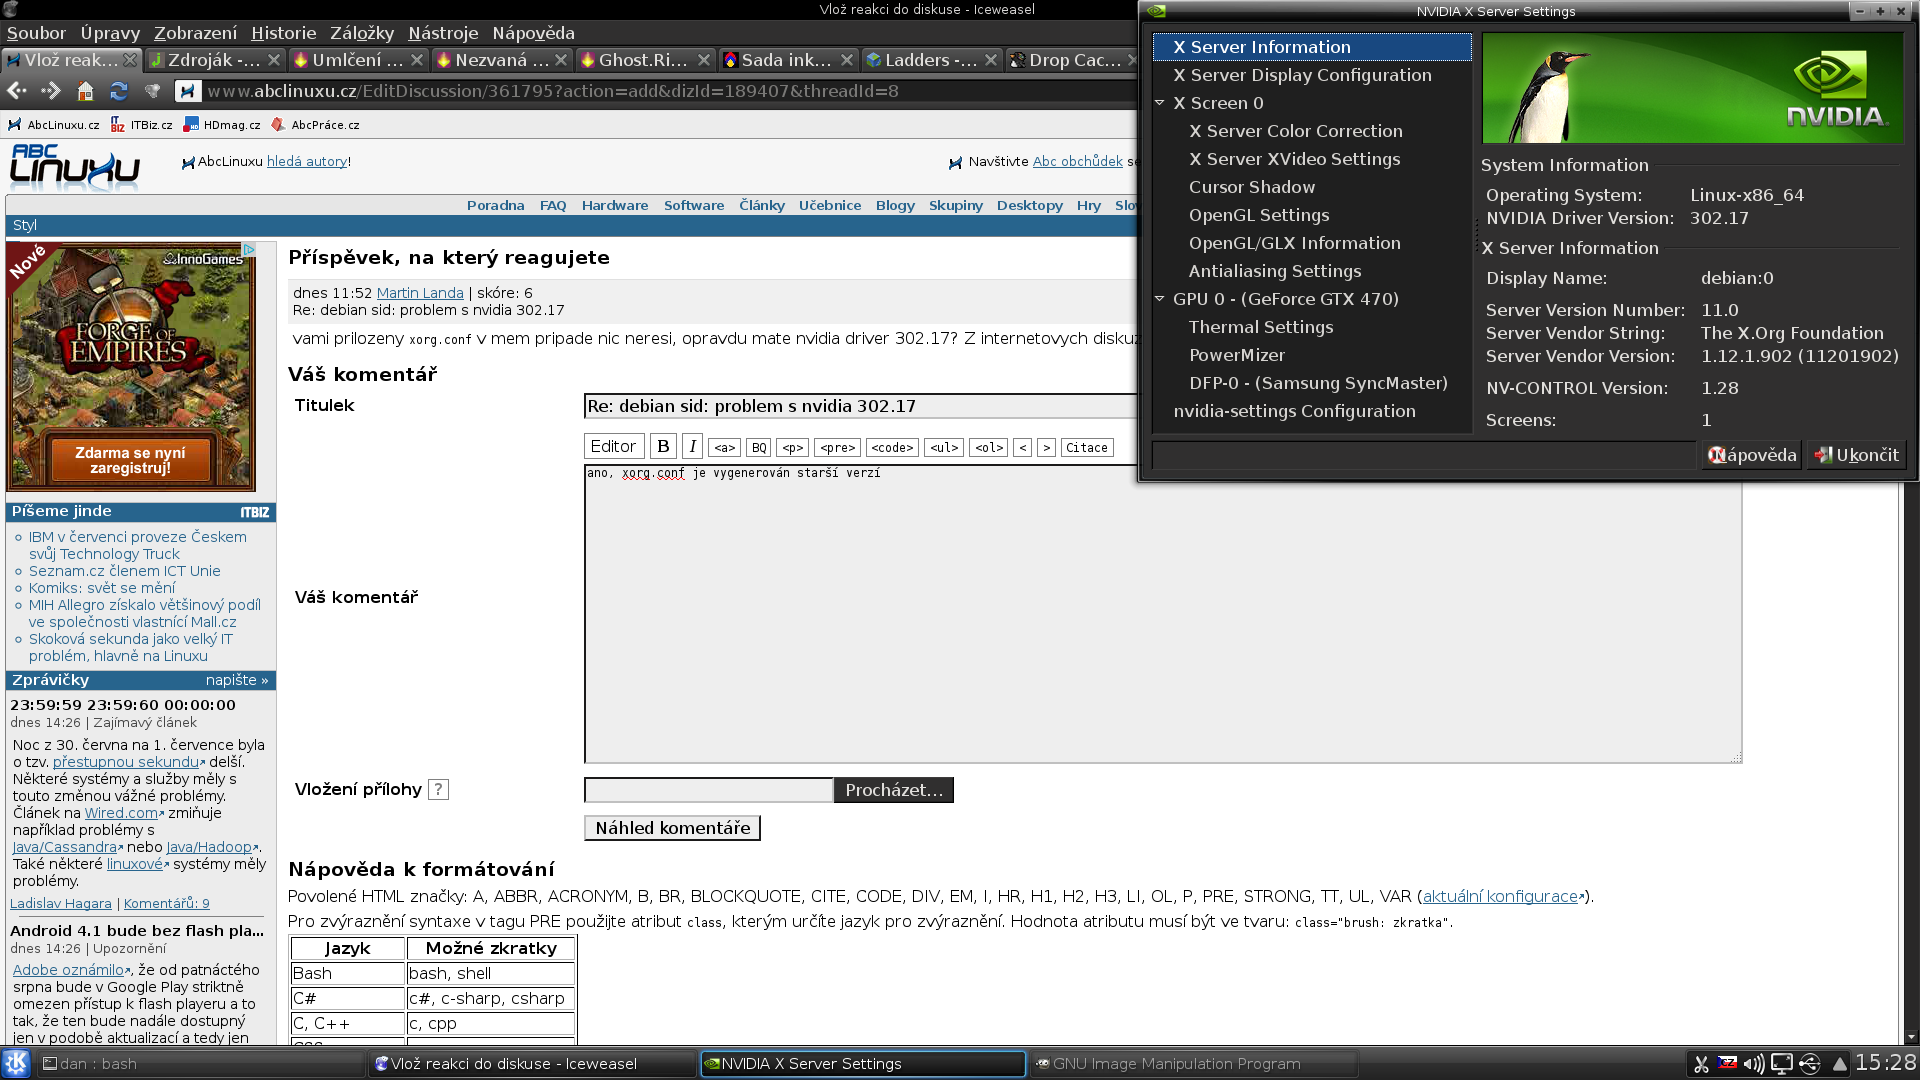The image size is (1920, 1080).
Task: Click the ITBiz.cz bookmark
Action: (142, 125)
